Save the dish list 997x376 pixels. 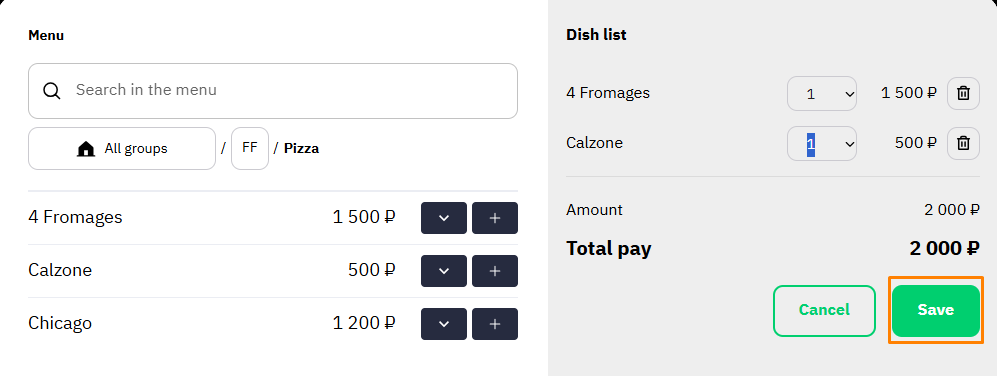(935, 310)
